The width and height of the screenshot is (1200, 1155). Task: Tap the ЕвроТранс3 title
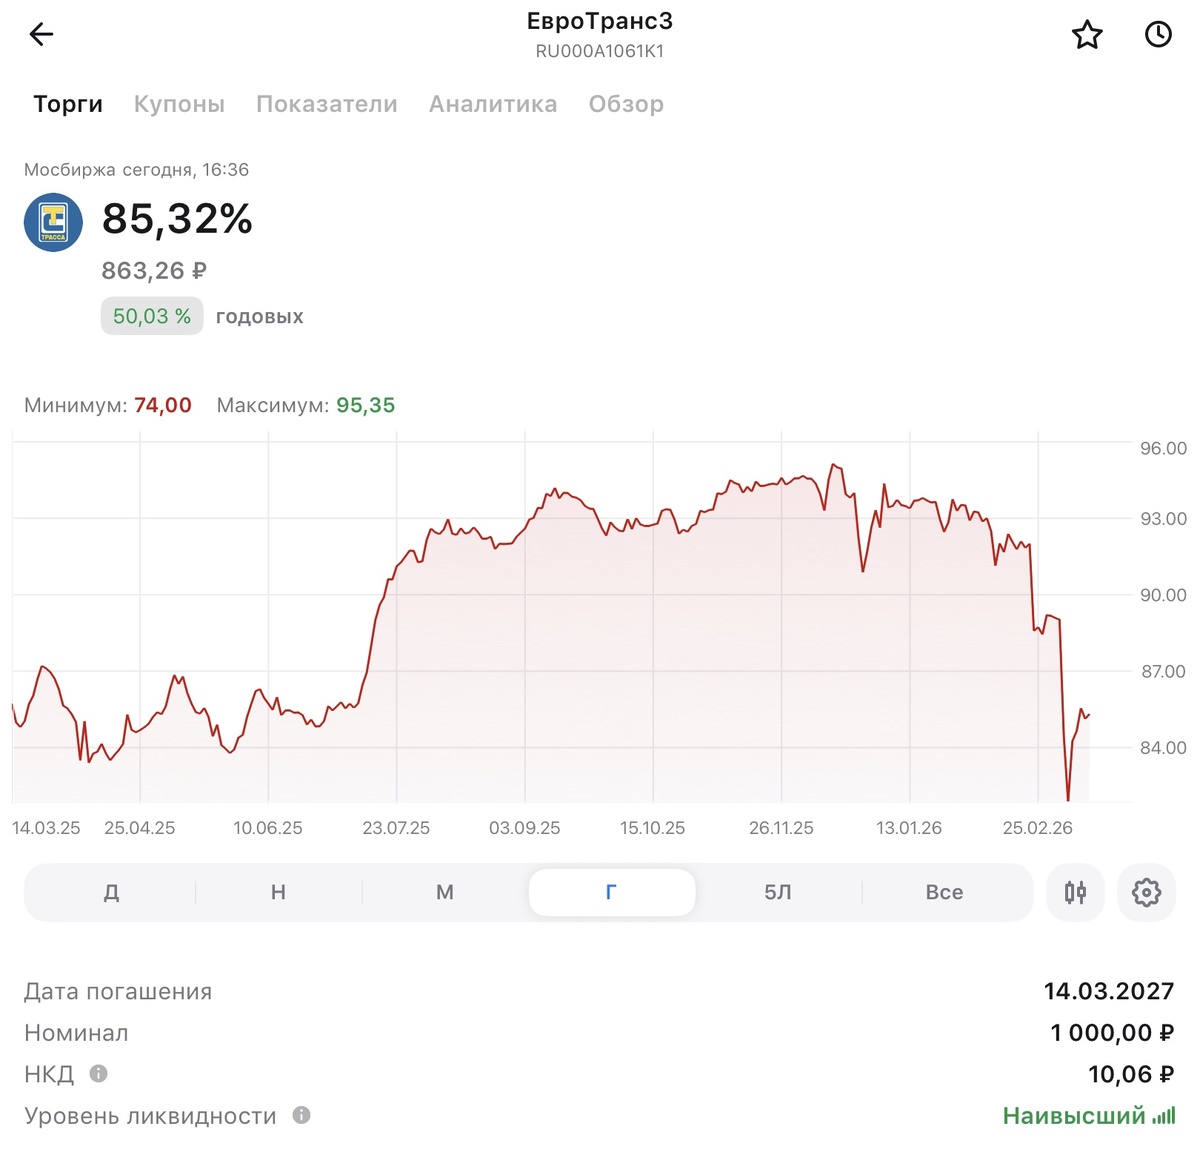[x=600, y=21]
